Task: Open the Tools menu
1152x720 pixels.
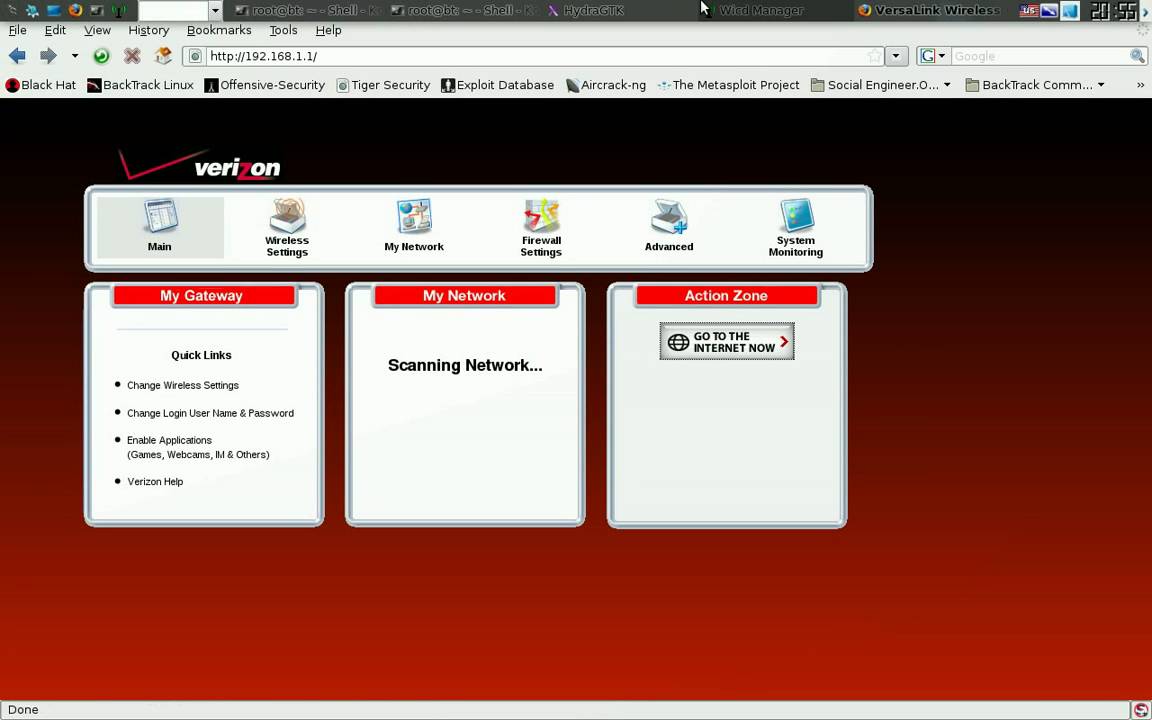Action: (x=283, y=30)
